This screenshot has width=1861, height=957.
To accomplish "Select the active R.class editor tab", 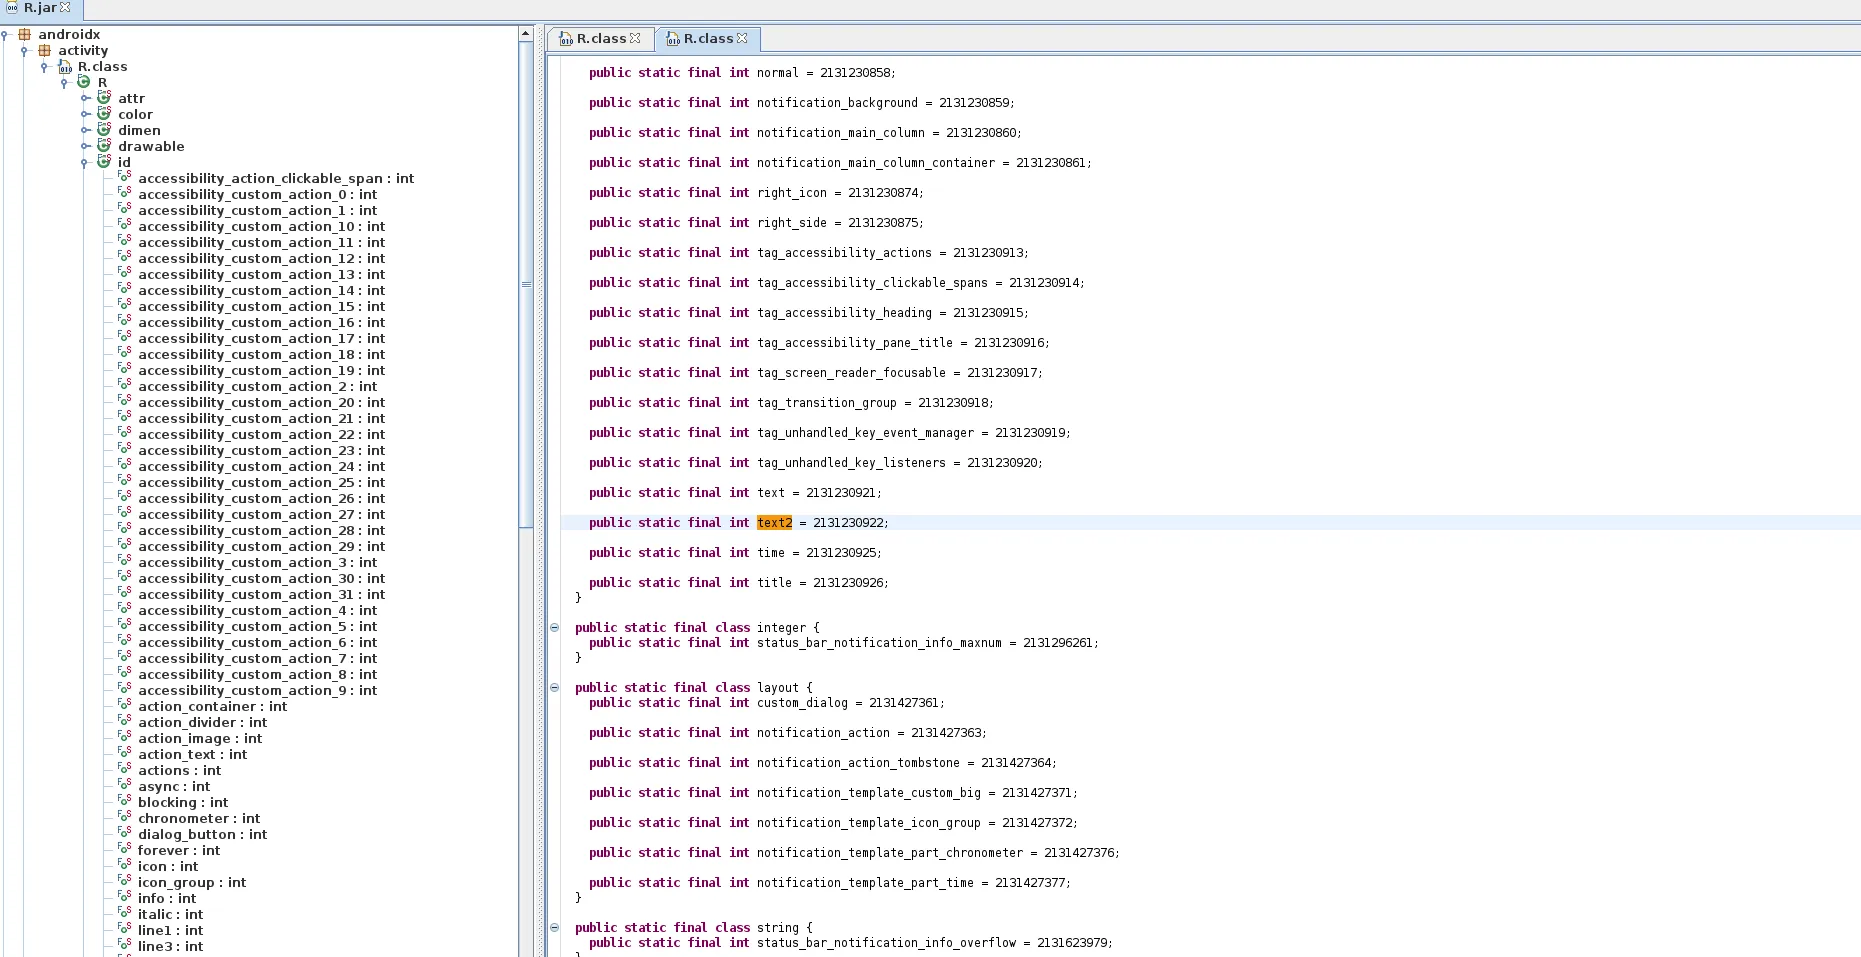I will click(707, 39).
